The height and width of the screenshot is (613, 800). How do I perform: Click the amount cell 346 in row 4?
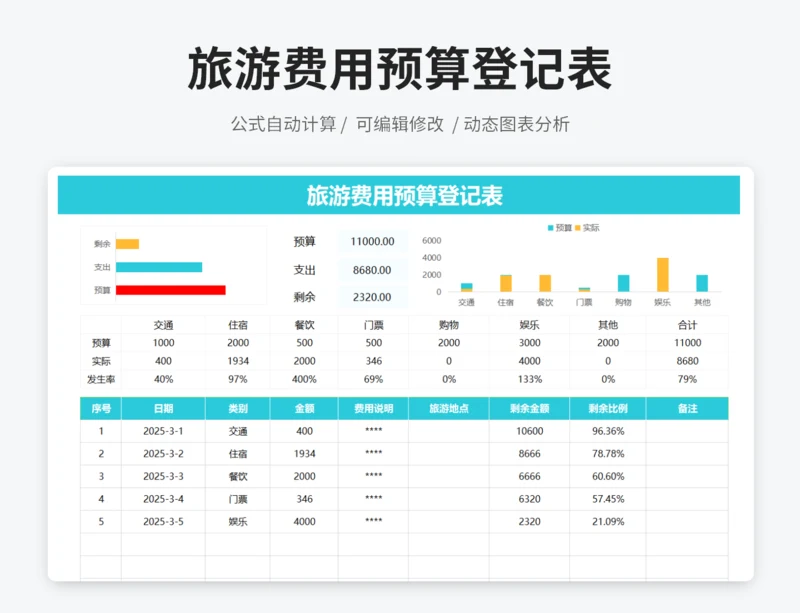[304, 499]
